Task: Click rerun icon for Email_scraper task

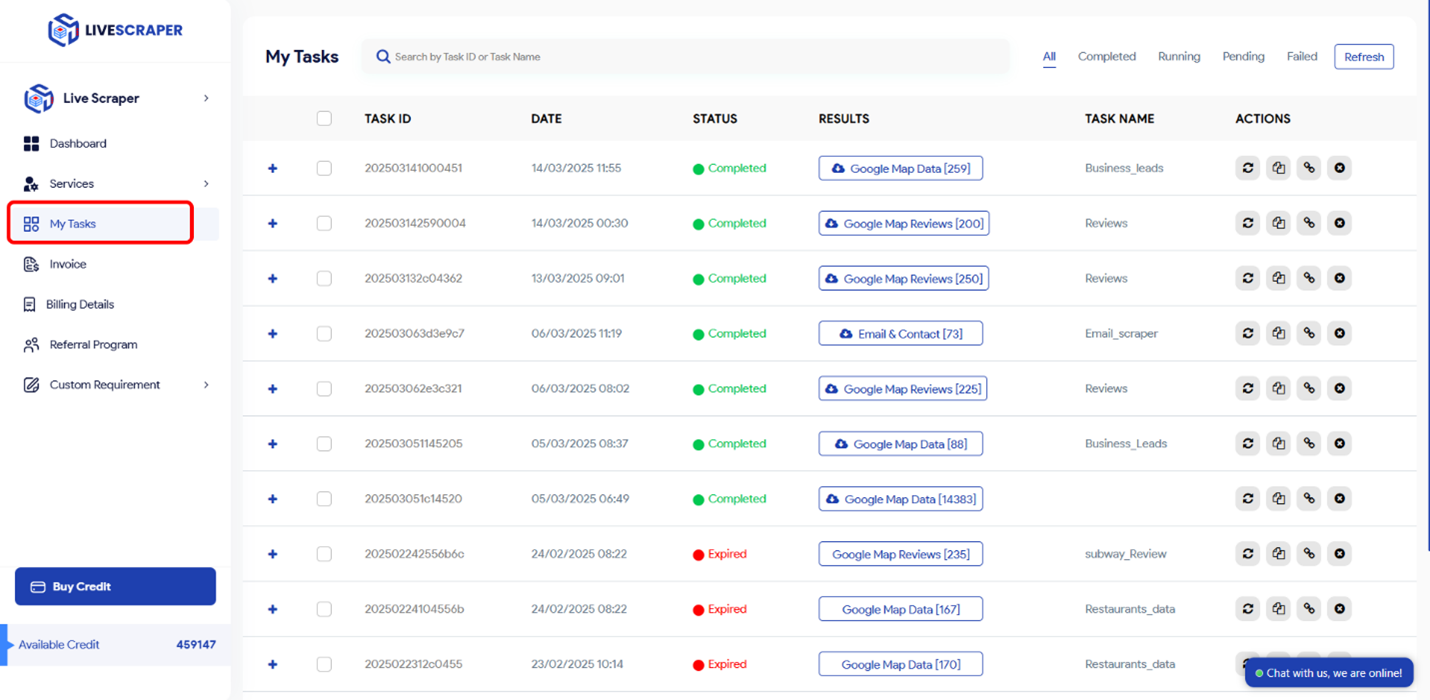Action: (x=1247, y=333)
